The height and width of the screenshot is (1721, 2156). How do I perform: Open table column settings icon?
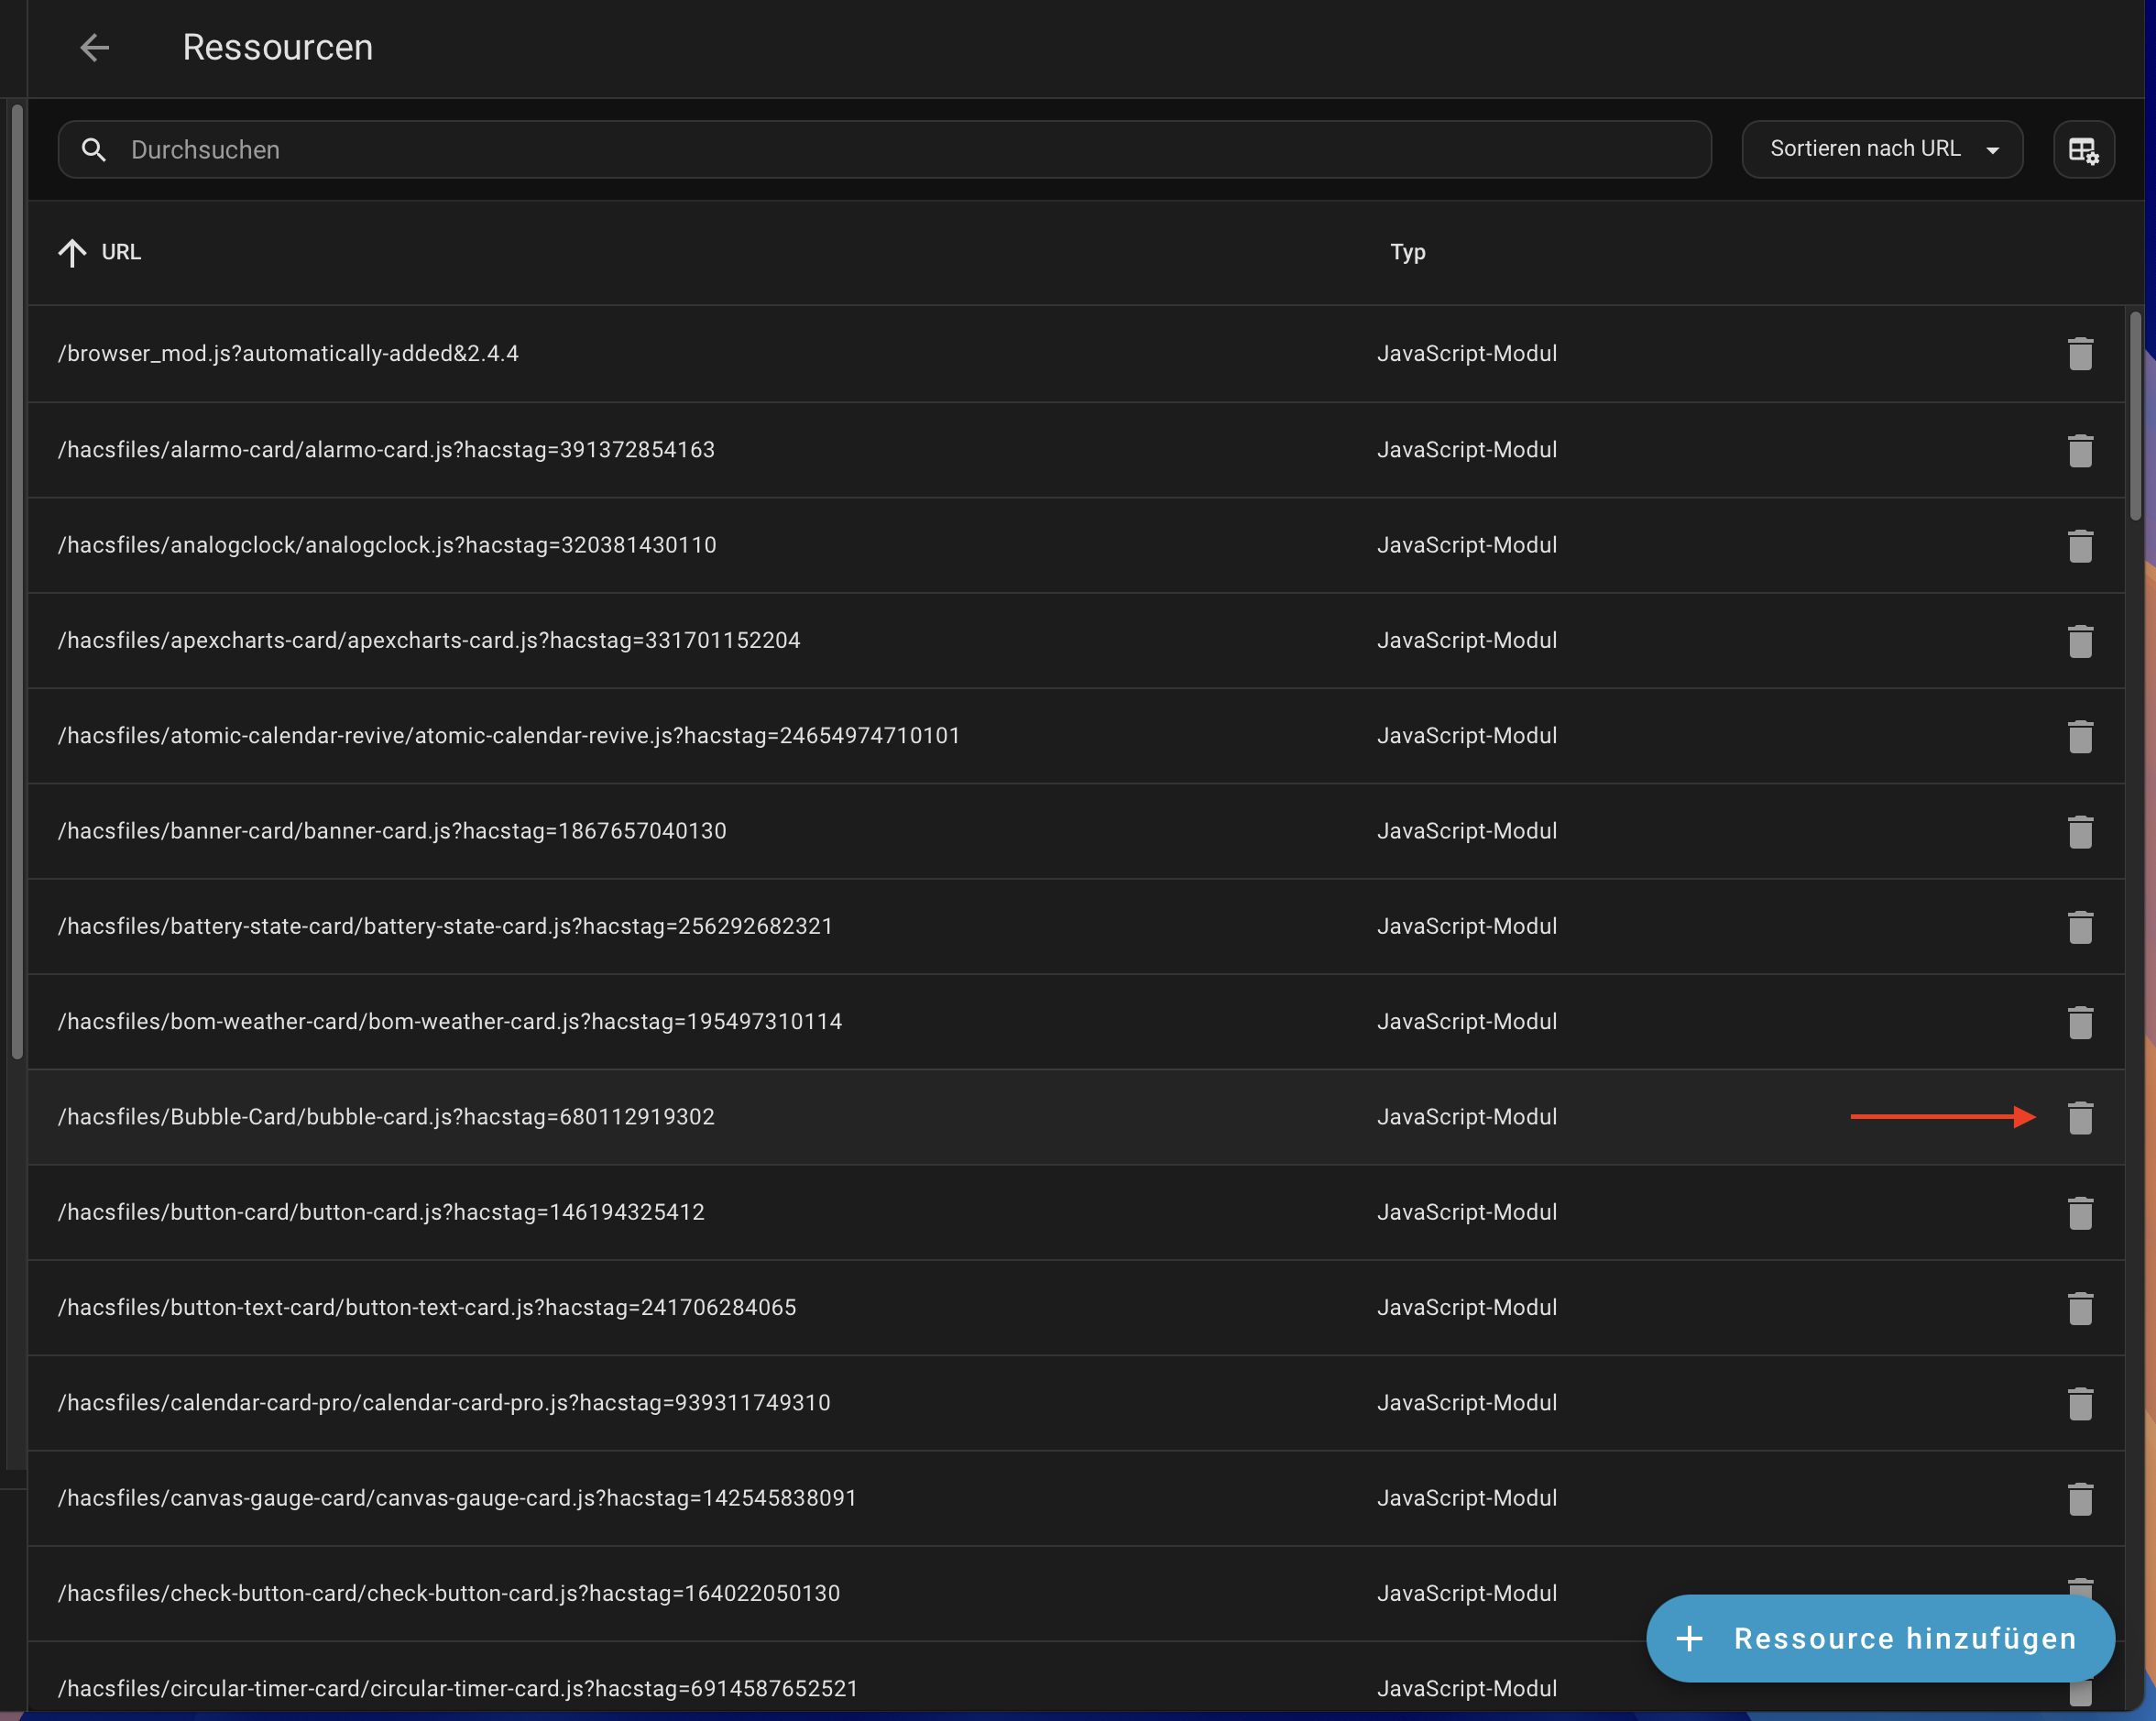[x=2083, y=150]
